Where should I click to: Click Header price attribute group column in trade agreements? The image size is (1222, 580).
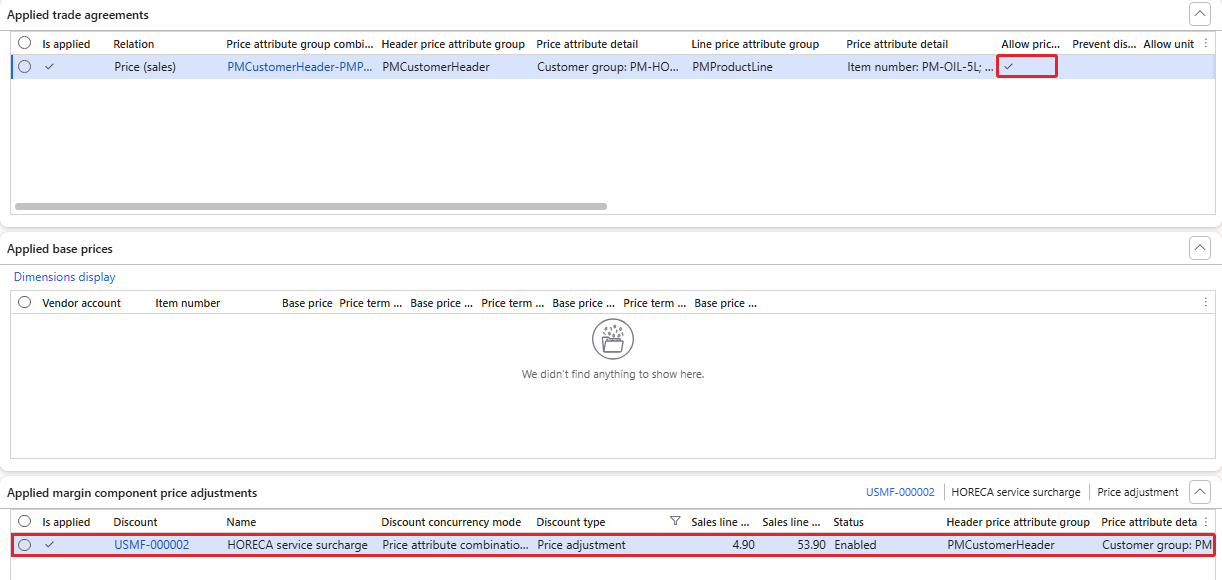(x=453, y=44)
